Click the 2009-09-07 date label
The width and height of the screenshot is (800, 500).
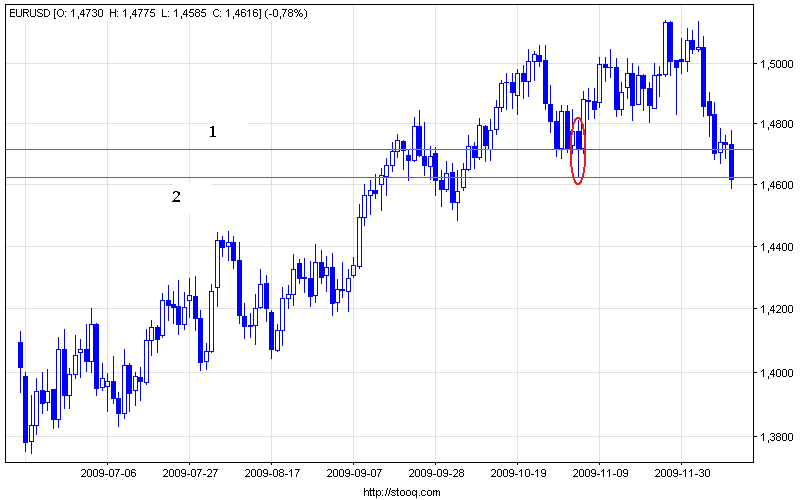354,473
